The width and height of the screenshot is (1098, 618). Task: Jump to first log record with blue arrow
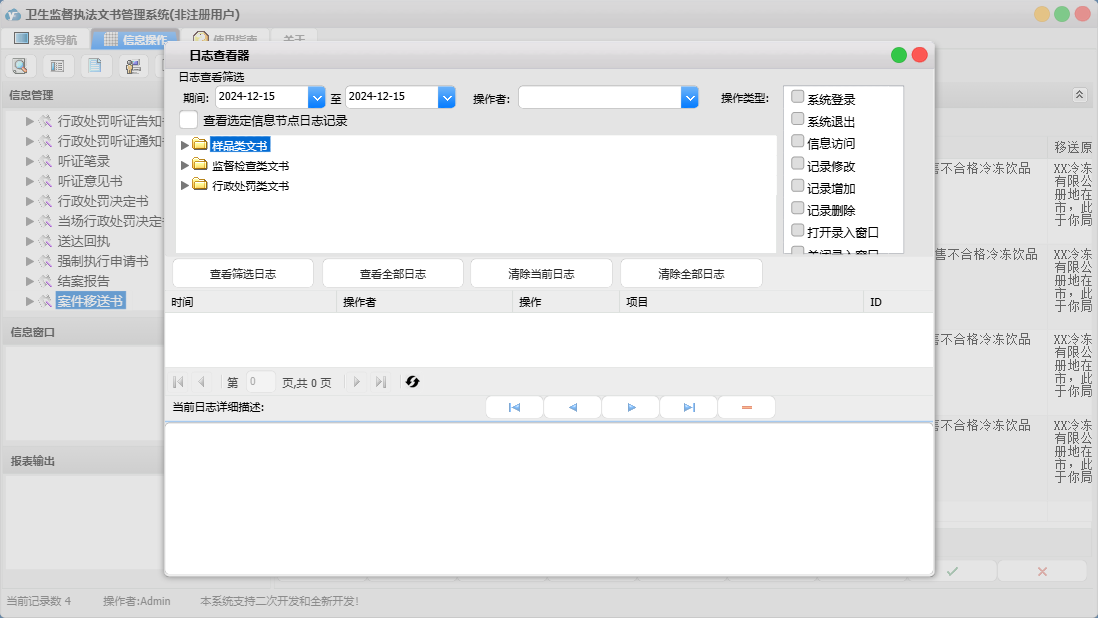[x=514, y=408]
